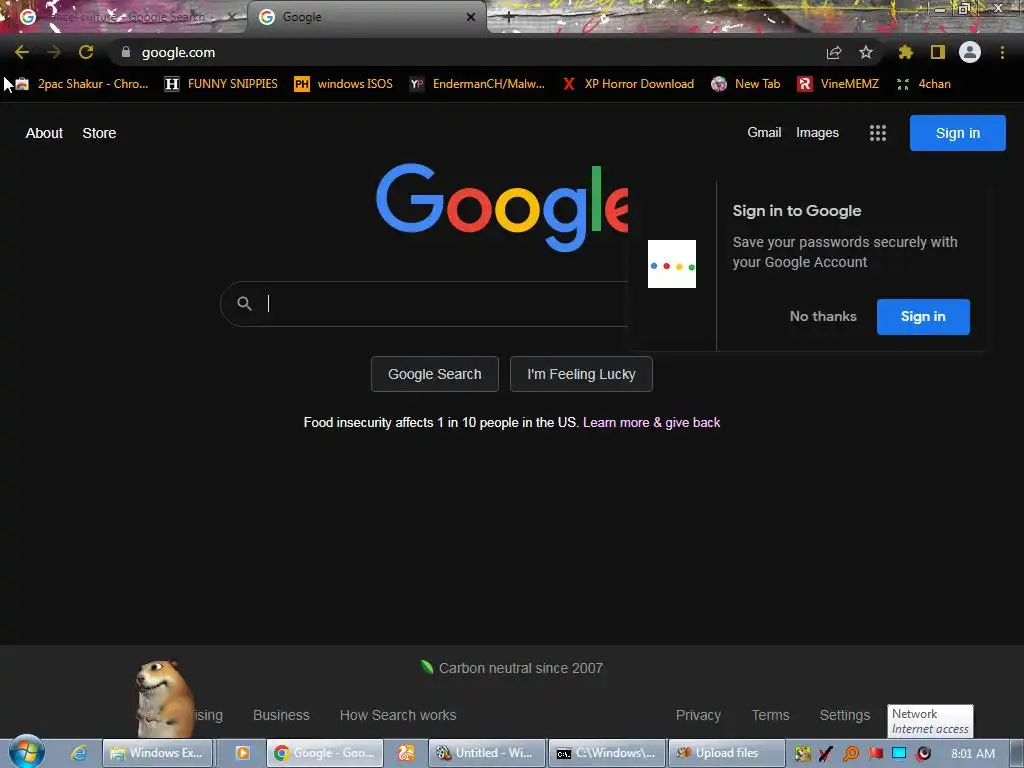
Task: Bookmark this page with the star icon
Action: pos(866,52)
